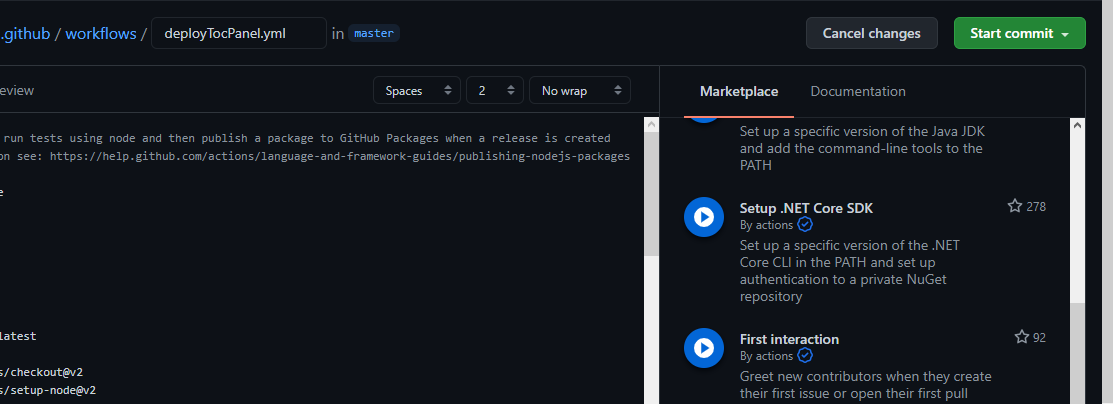Click 'By actions' under First interaction

pos(766,356)
